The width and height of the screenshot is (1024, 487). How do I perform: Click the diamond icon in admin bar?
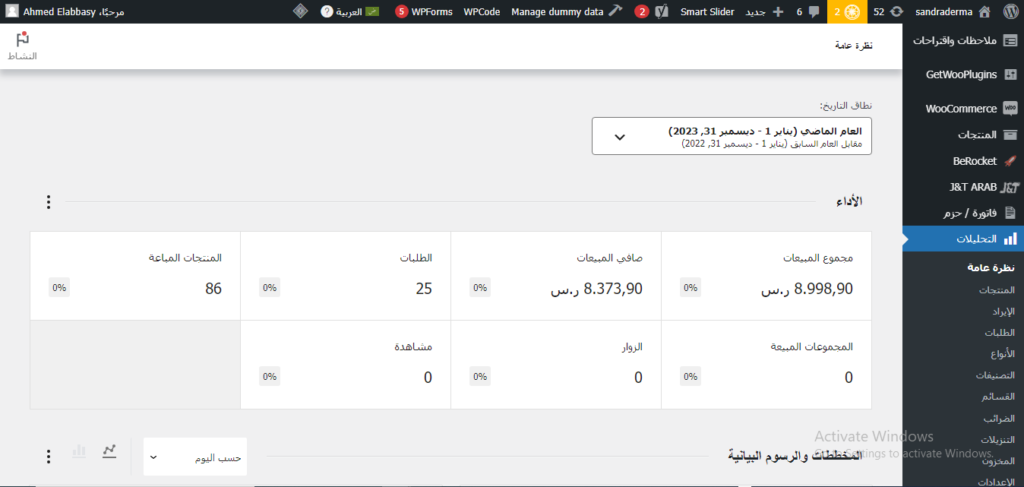[x=300, y=11]
